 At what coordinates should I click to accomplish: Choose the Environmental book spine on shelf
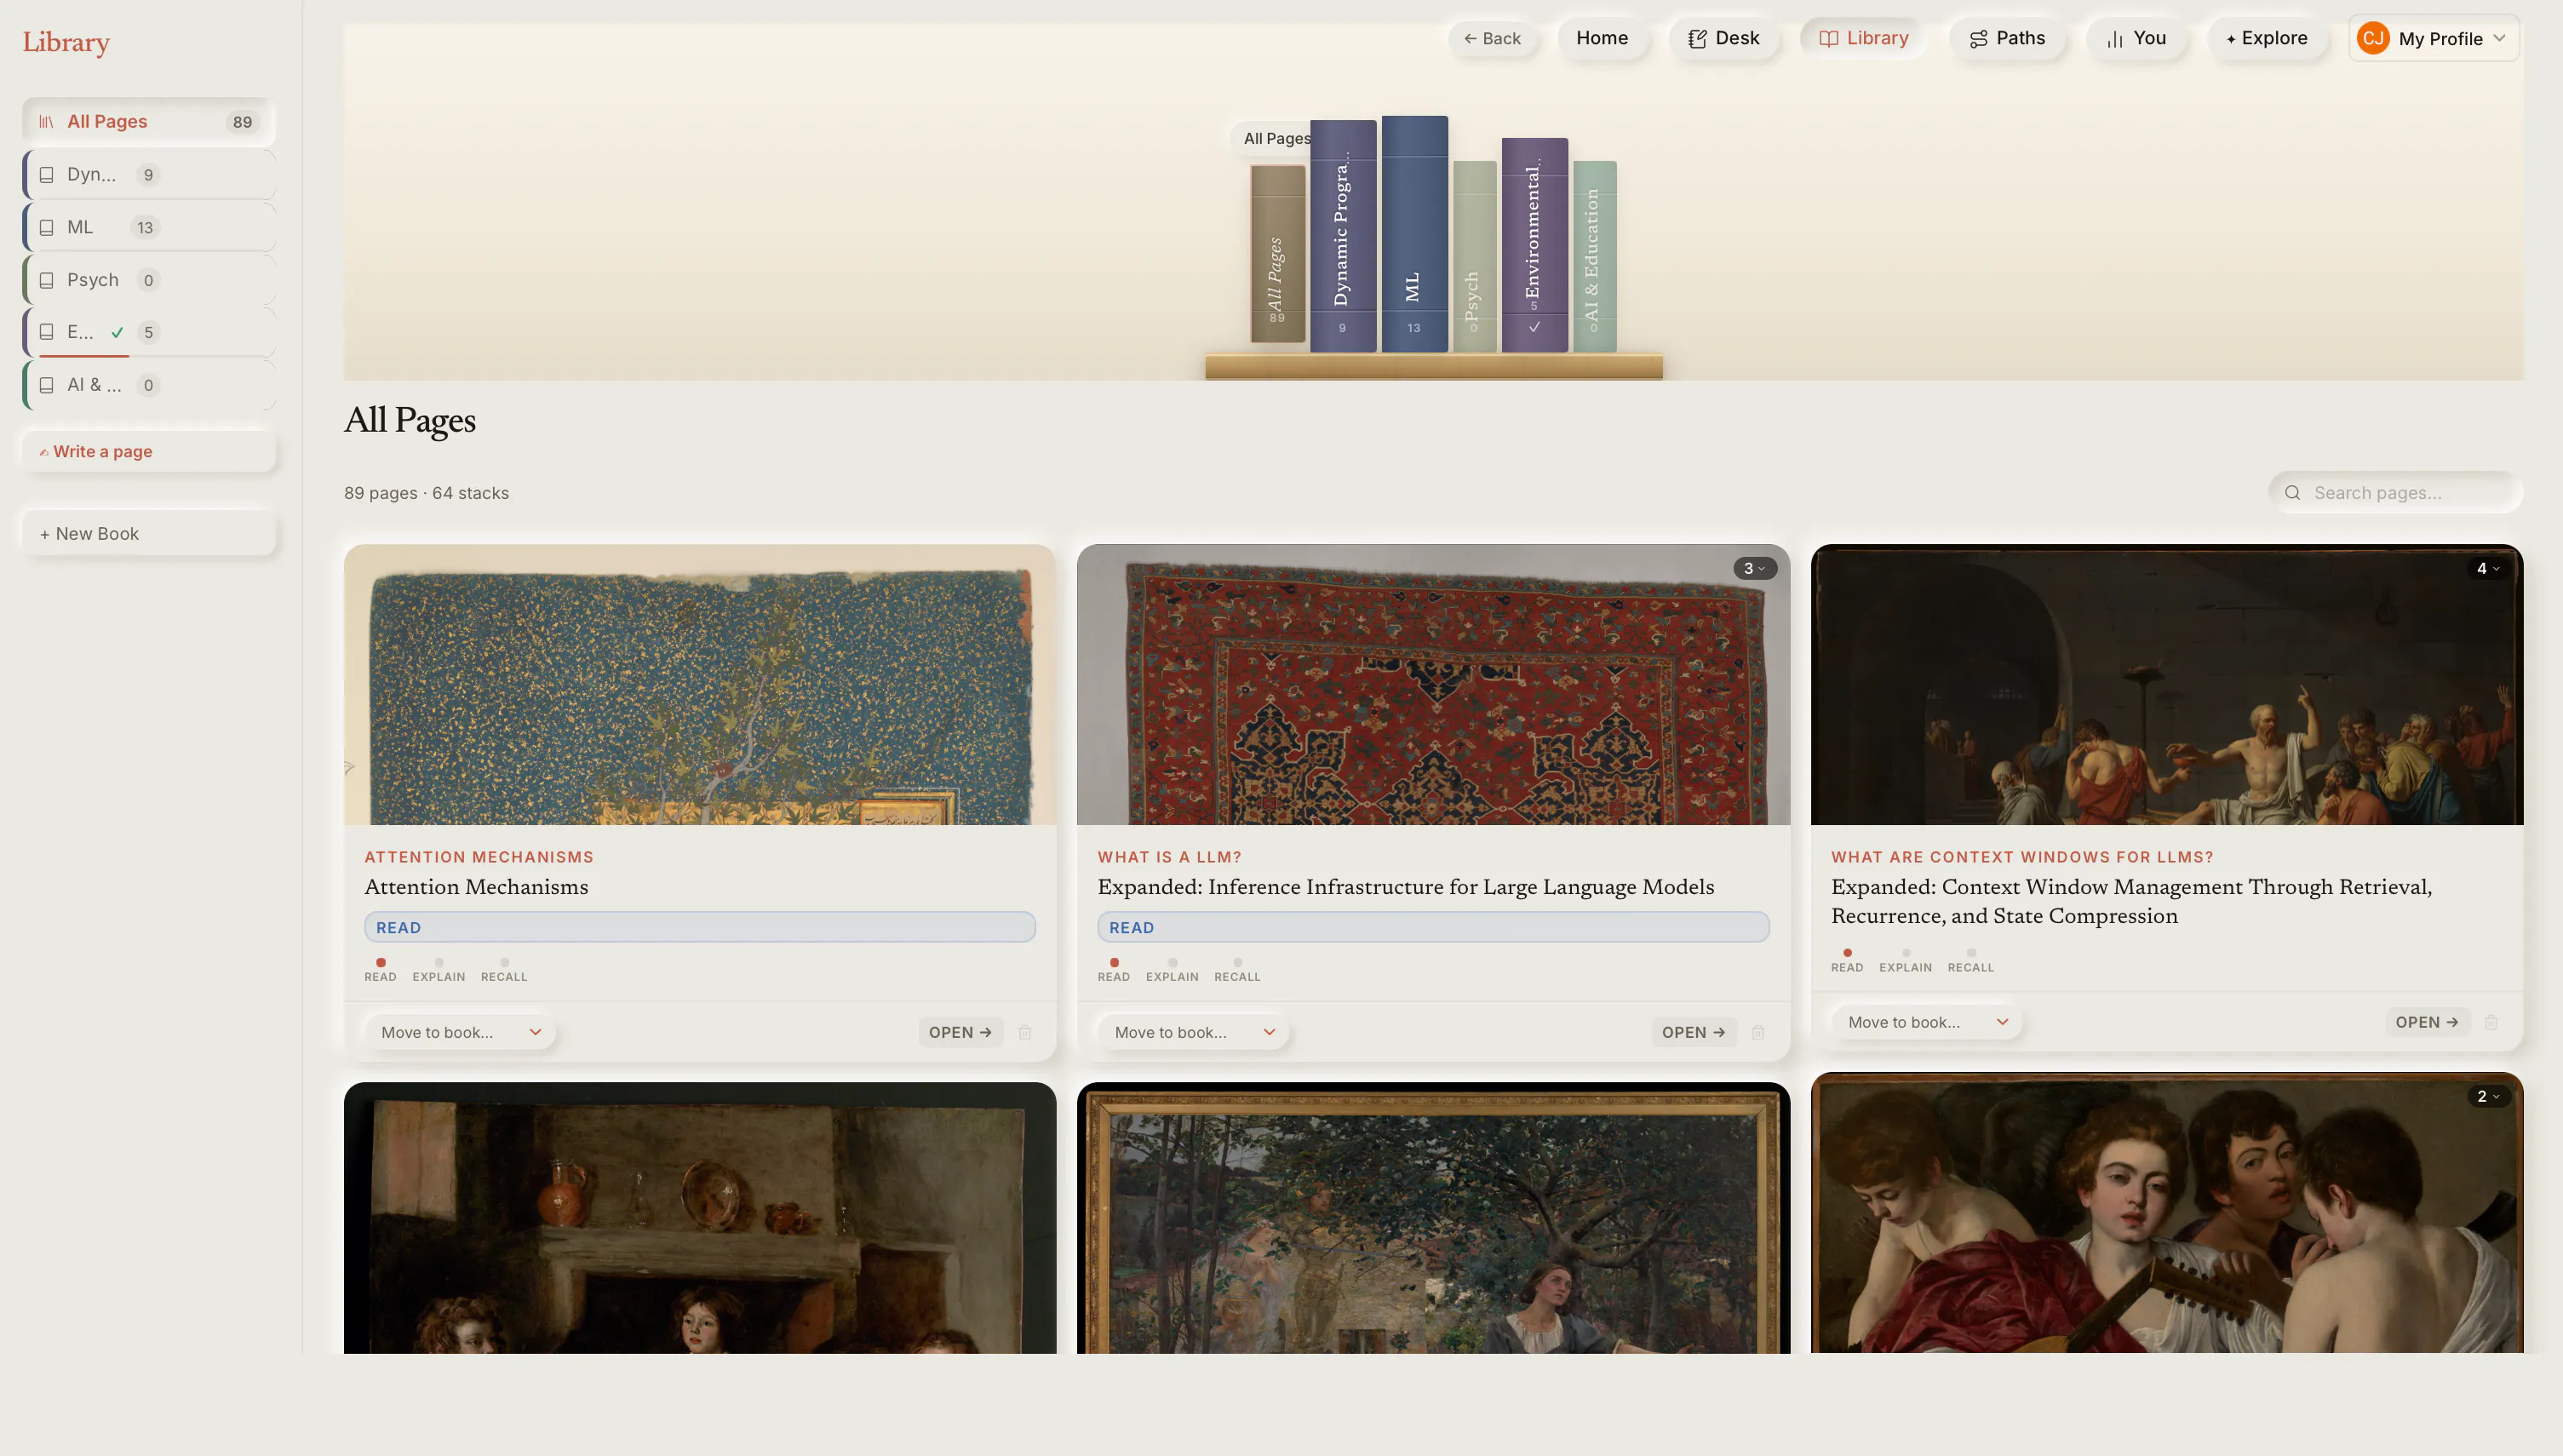1534,244
